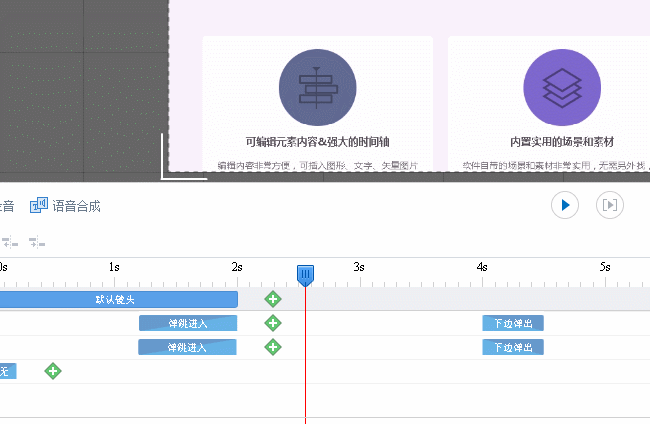Image resolution: width=650 pixels, height=424 pixels.
Task: Add animation after the second 弹跳进入 block
Action: [273, 347]
